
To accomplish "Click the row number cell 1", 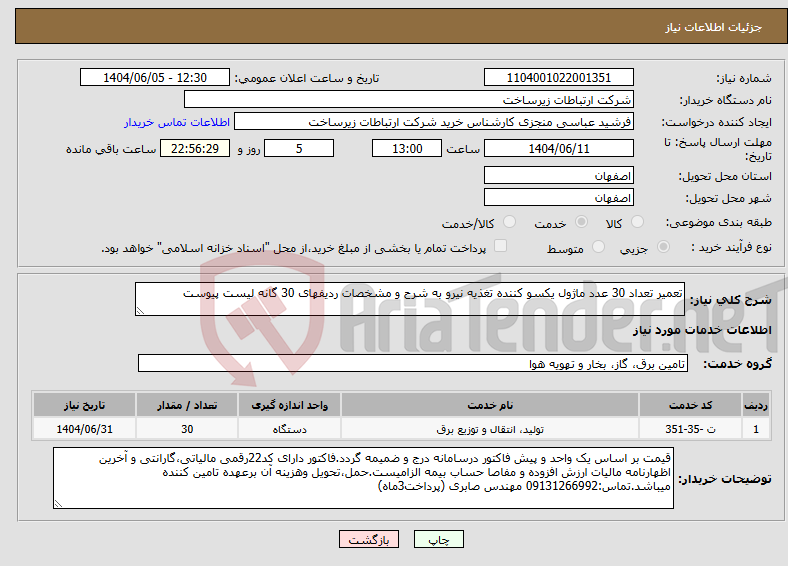I will tap(756, 429).
